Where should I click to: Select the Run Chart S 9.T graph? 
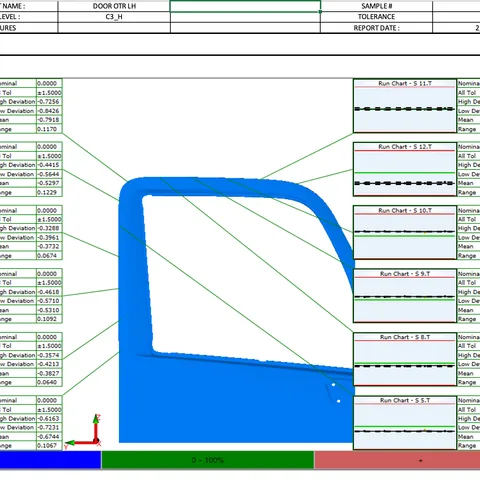pos(405,296)
